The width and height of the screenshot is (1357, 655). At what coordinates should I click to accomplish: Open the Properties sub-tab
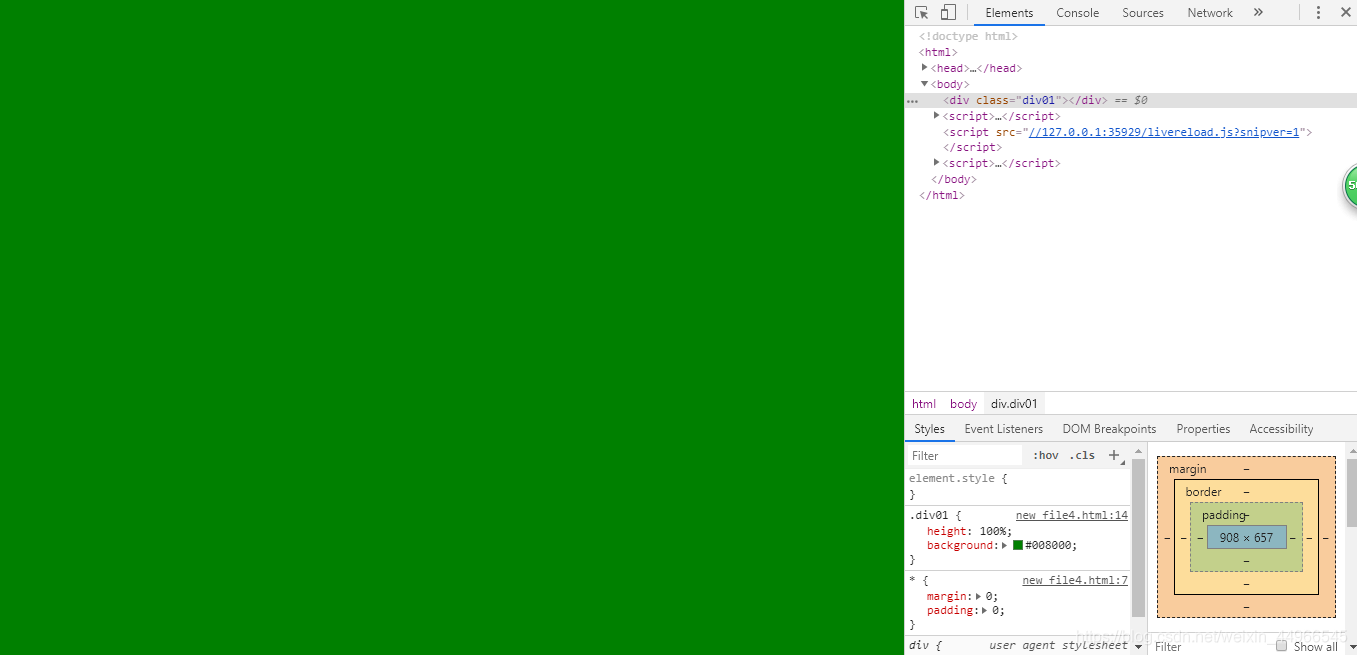[1203, 429]
